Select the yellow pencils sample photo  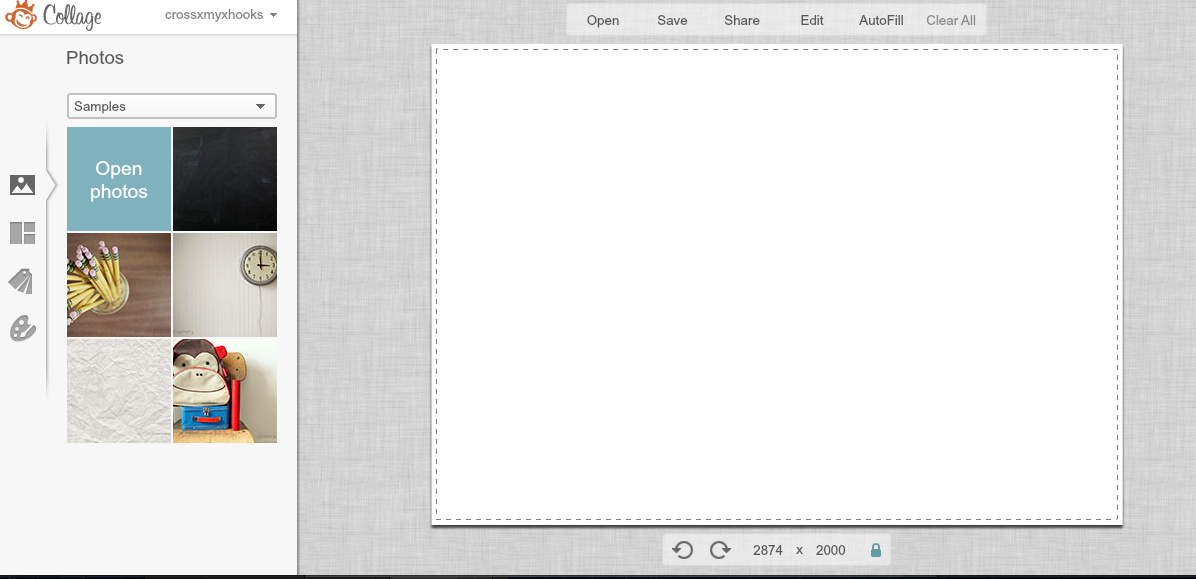[x=119, y=285]
